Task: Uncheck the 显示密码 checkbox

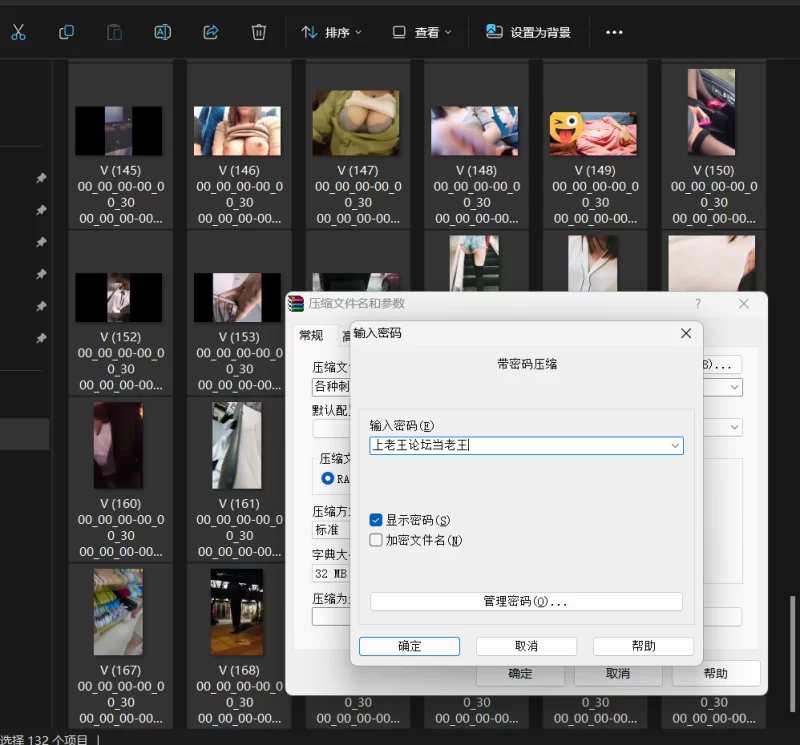Action: tap(376, 520)
